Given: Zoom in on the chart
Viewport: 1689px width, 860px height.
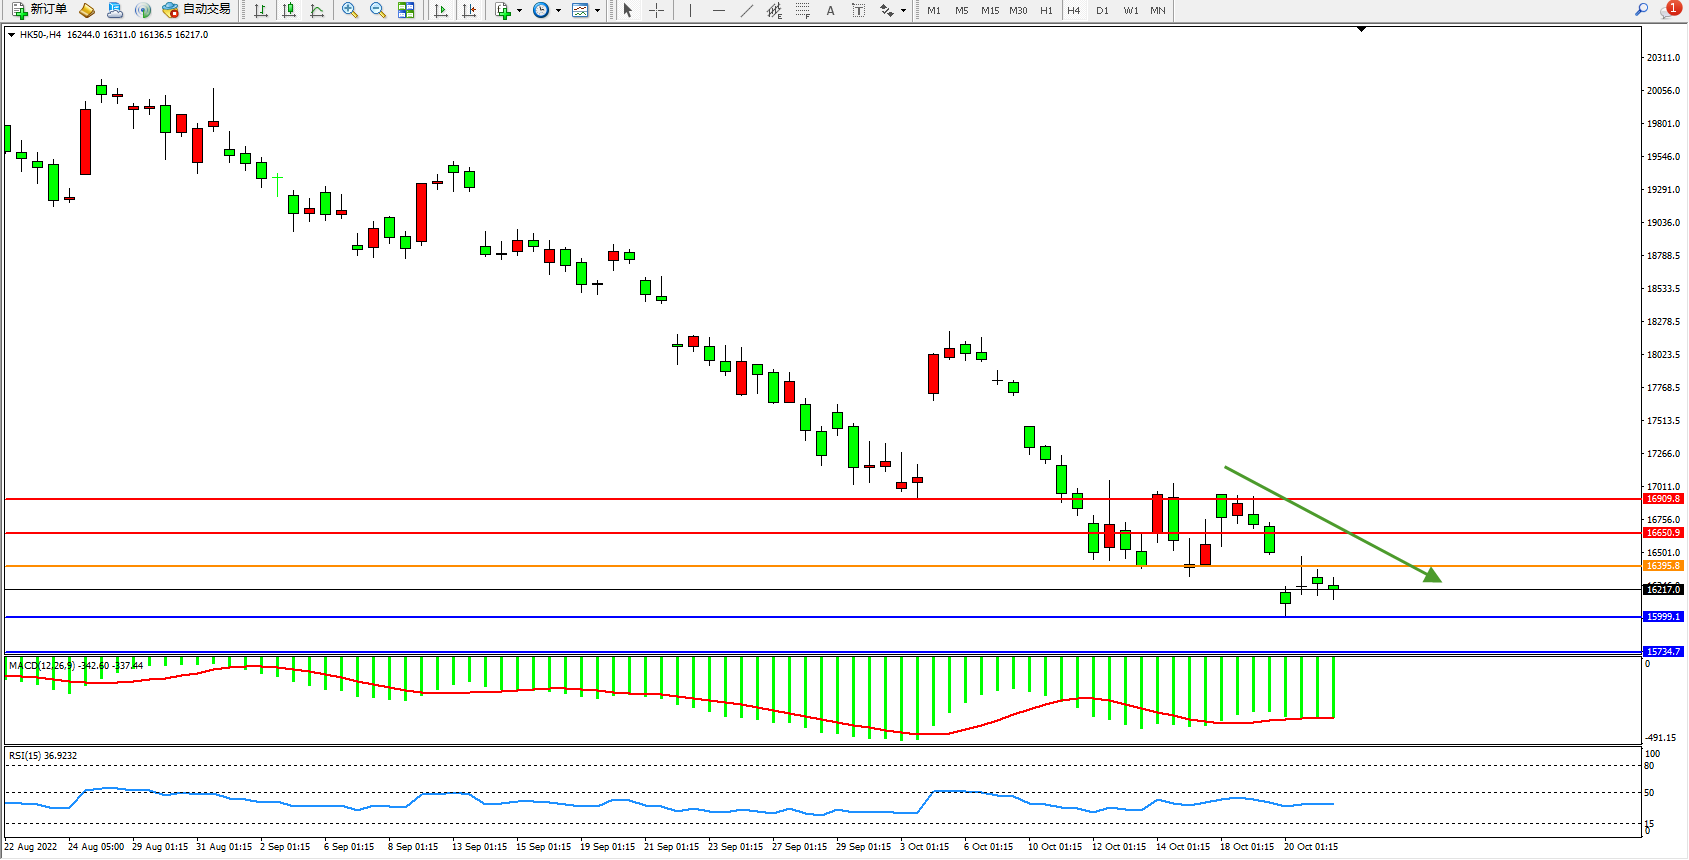Looking at the screenshot, I should coord(349,10).
